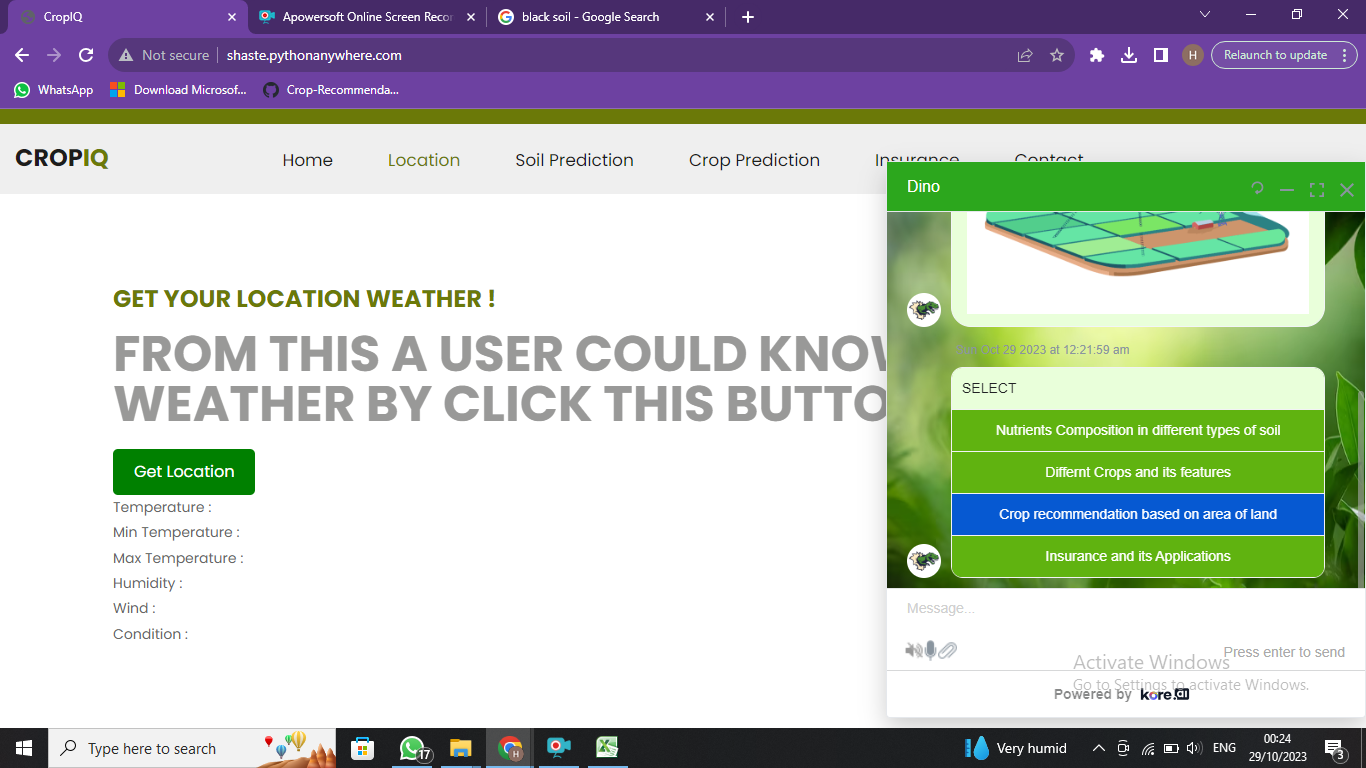This screenshot has height=768, width=1366.
Task: Switch to the Apowersoft Online Screen Recorder tab
Action: point(367,17)
